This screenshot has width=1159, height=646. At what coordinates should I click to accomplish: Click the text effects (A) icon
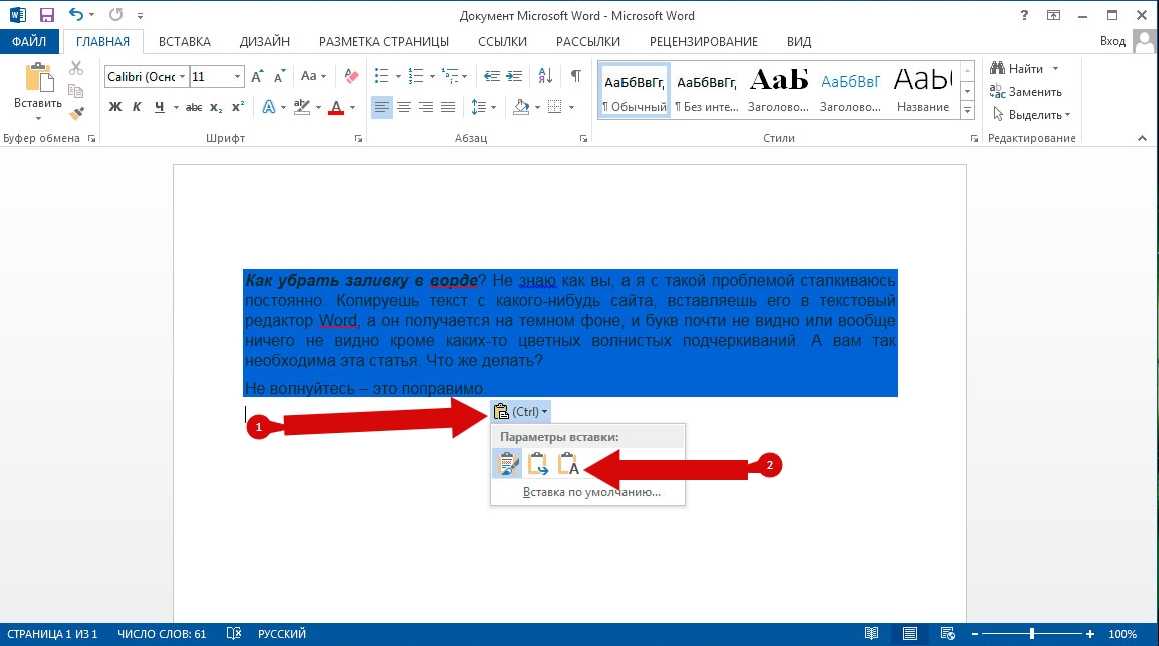(x=268, y=108)
